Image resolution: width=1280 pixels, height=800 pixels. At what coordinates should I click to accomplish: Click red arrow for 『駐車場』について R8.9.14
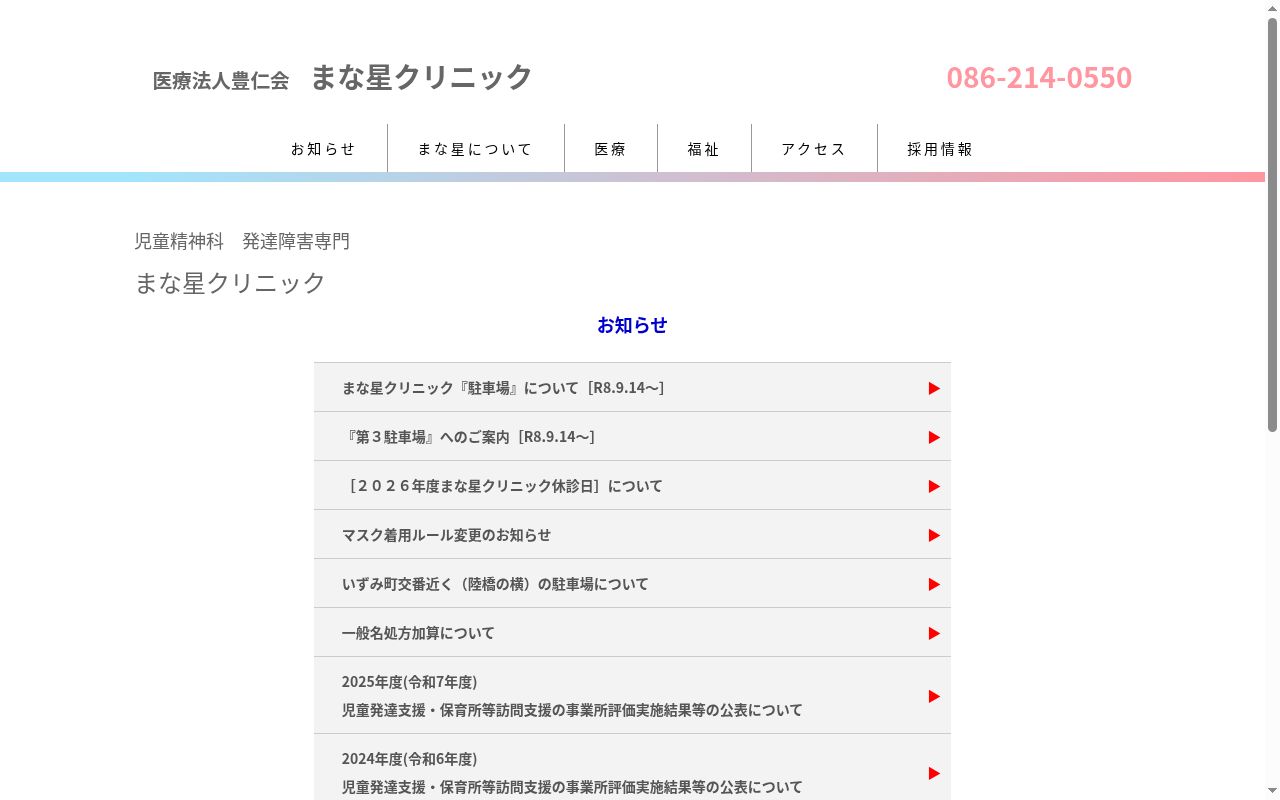934,388
